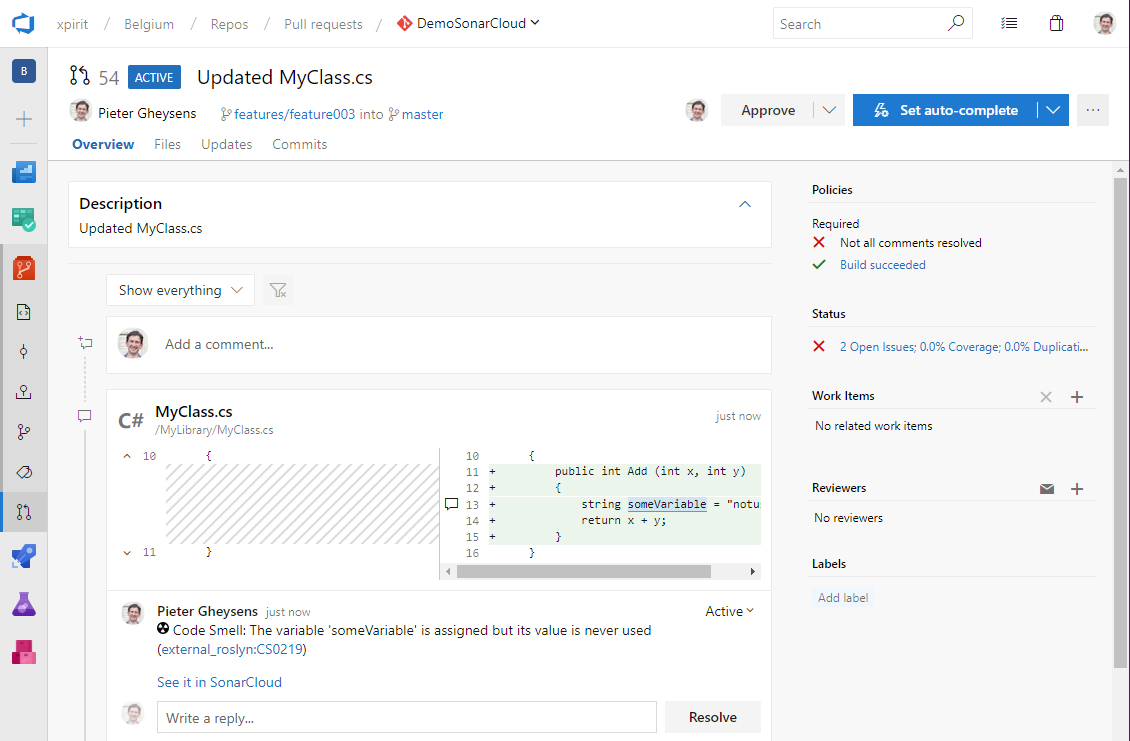Change the comment Active status dropdown
The height and width of the screenshot is (741, 1130).
click(729, 611)
